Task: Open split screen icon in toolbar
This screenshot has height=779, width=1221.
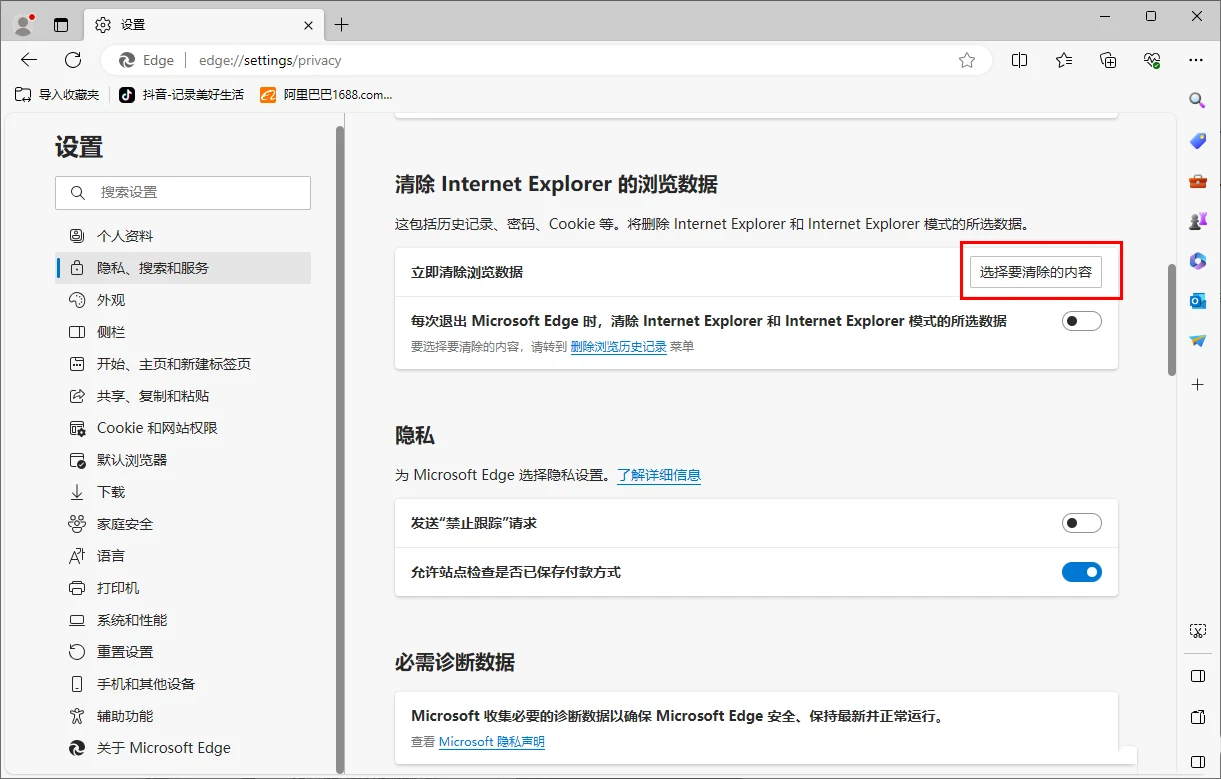Action: tap(1019, 60)
